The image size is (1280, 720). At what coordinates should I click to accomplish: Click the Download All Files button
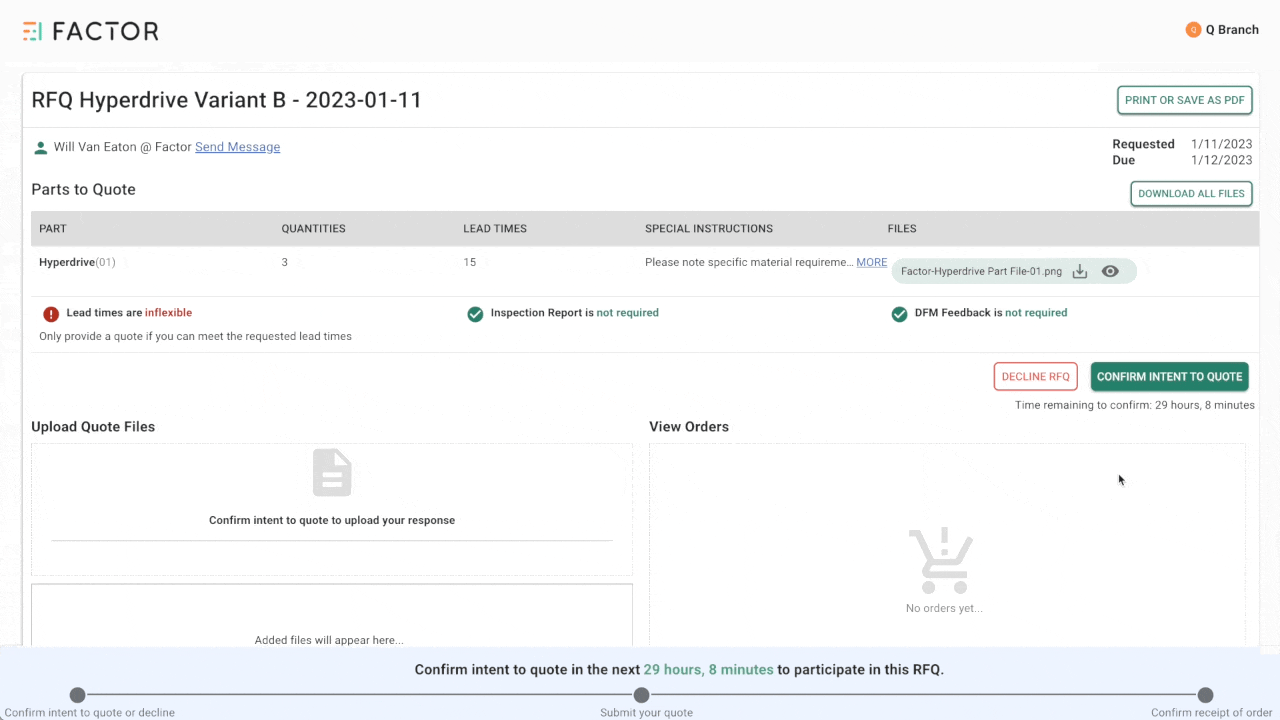[1191, 194]
